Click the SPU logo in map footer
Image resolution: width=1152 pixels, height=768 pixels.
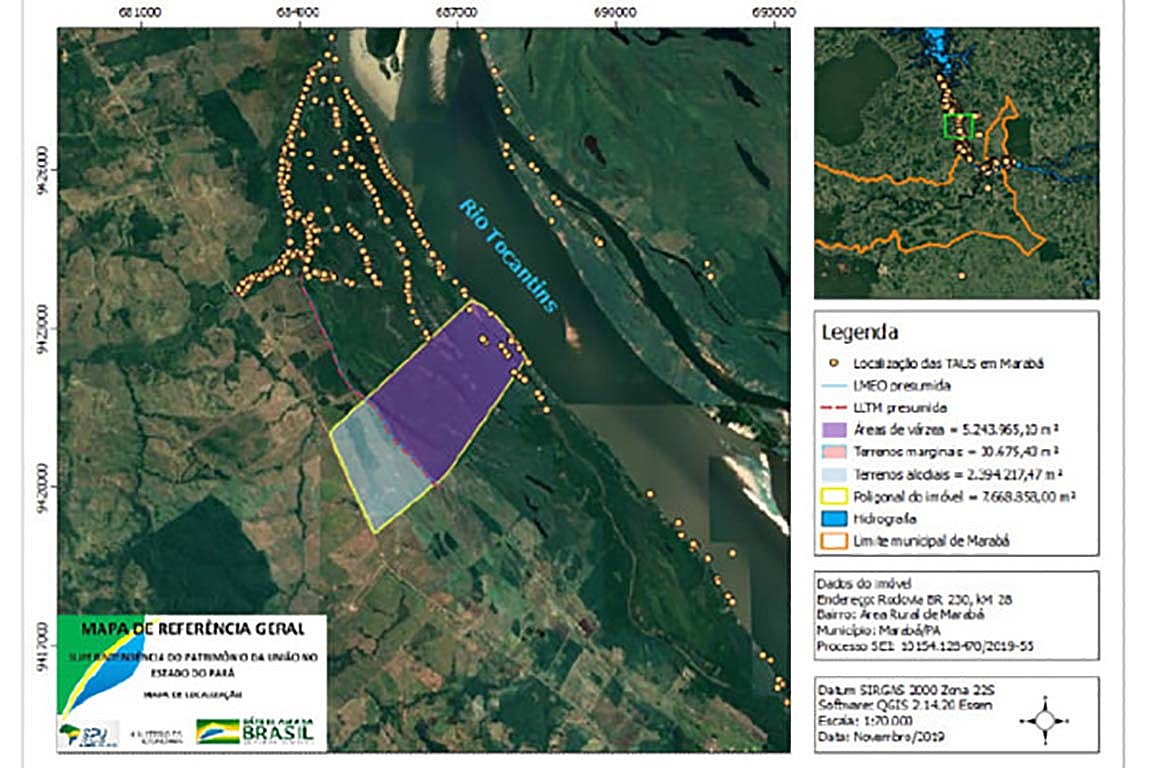87,733
